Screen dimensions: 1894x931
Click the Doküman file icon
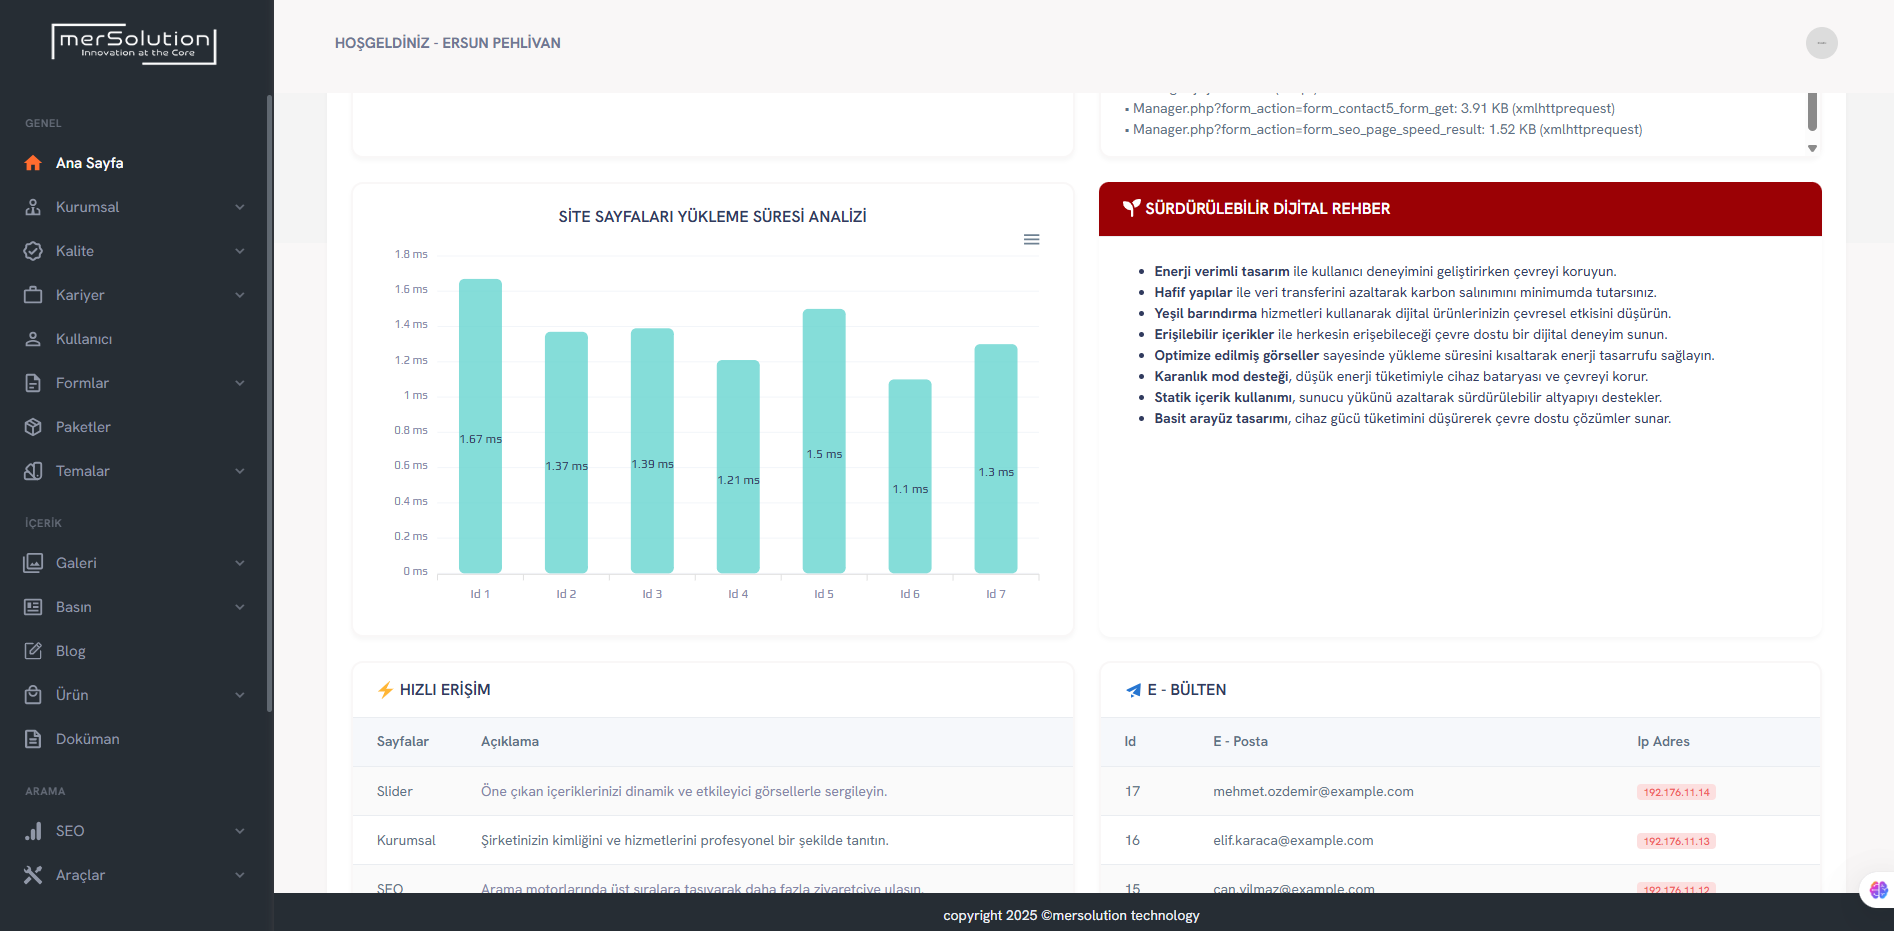click(x=33, y=739)
